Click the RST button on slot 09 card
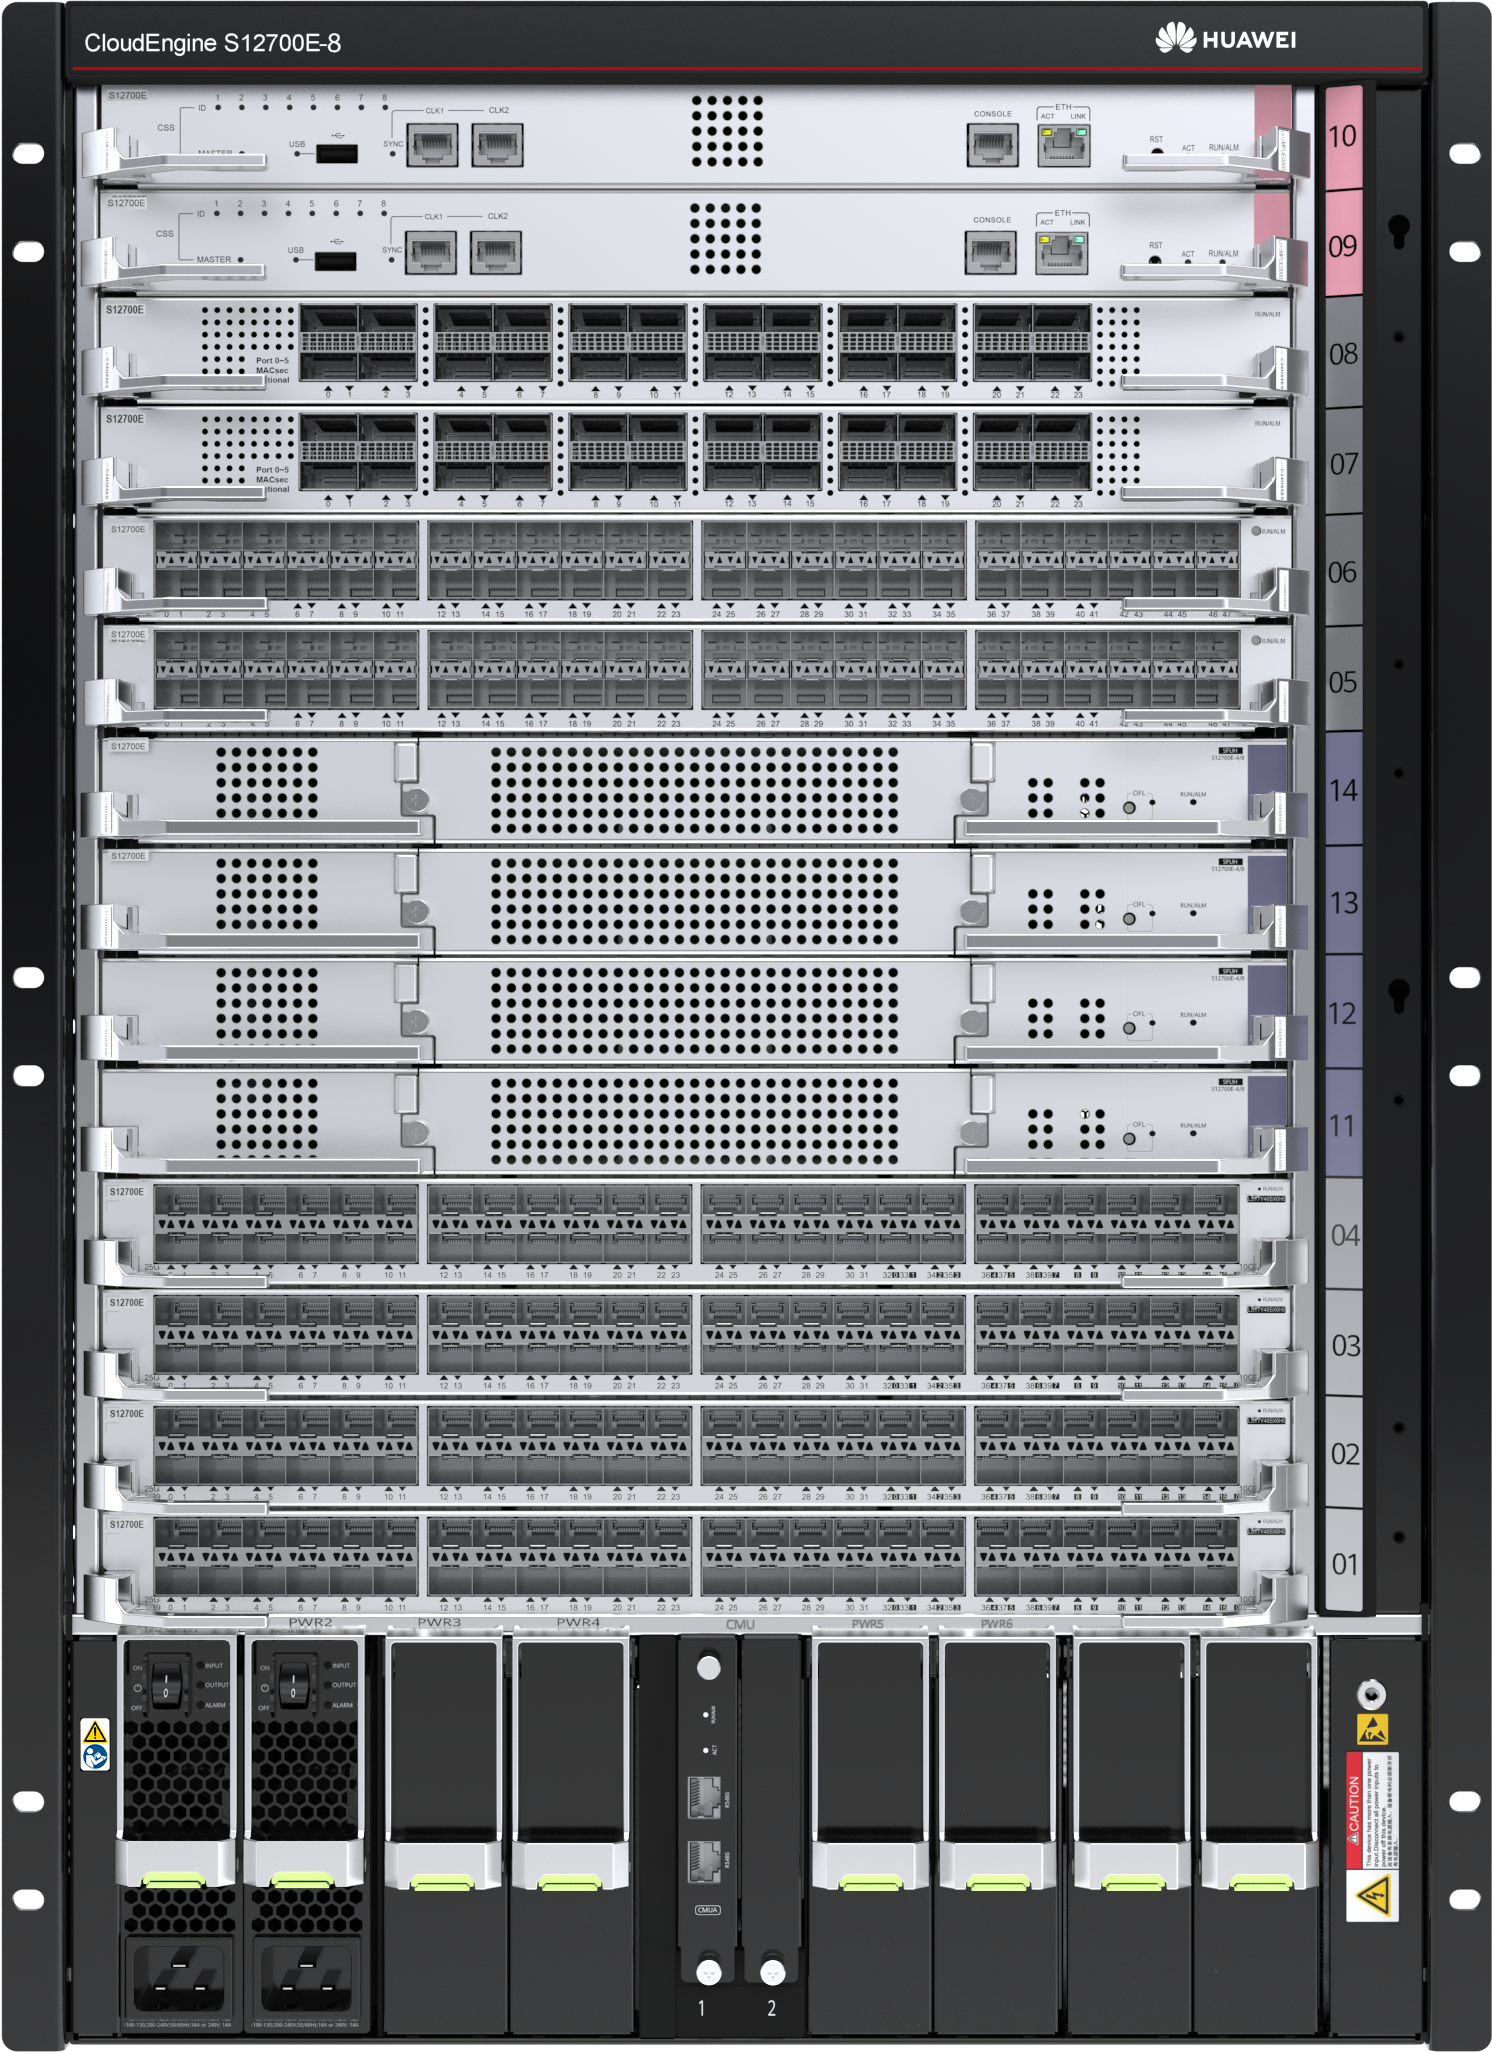1492x2052 pixels. coord(1155,259)
